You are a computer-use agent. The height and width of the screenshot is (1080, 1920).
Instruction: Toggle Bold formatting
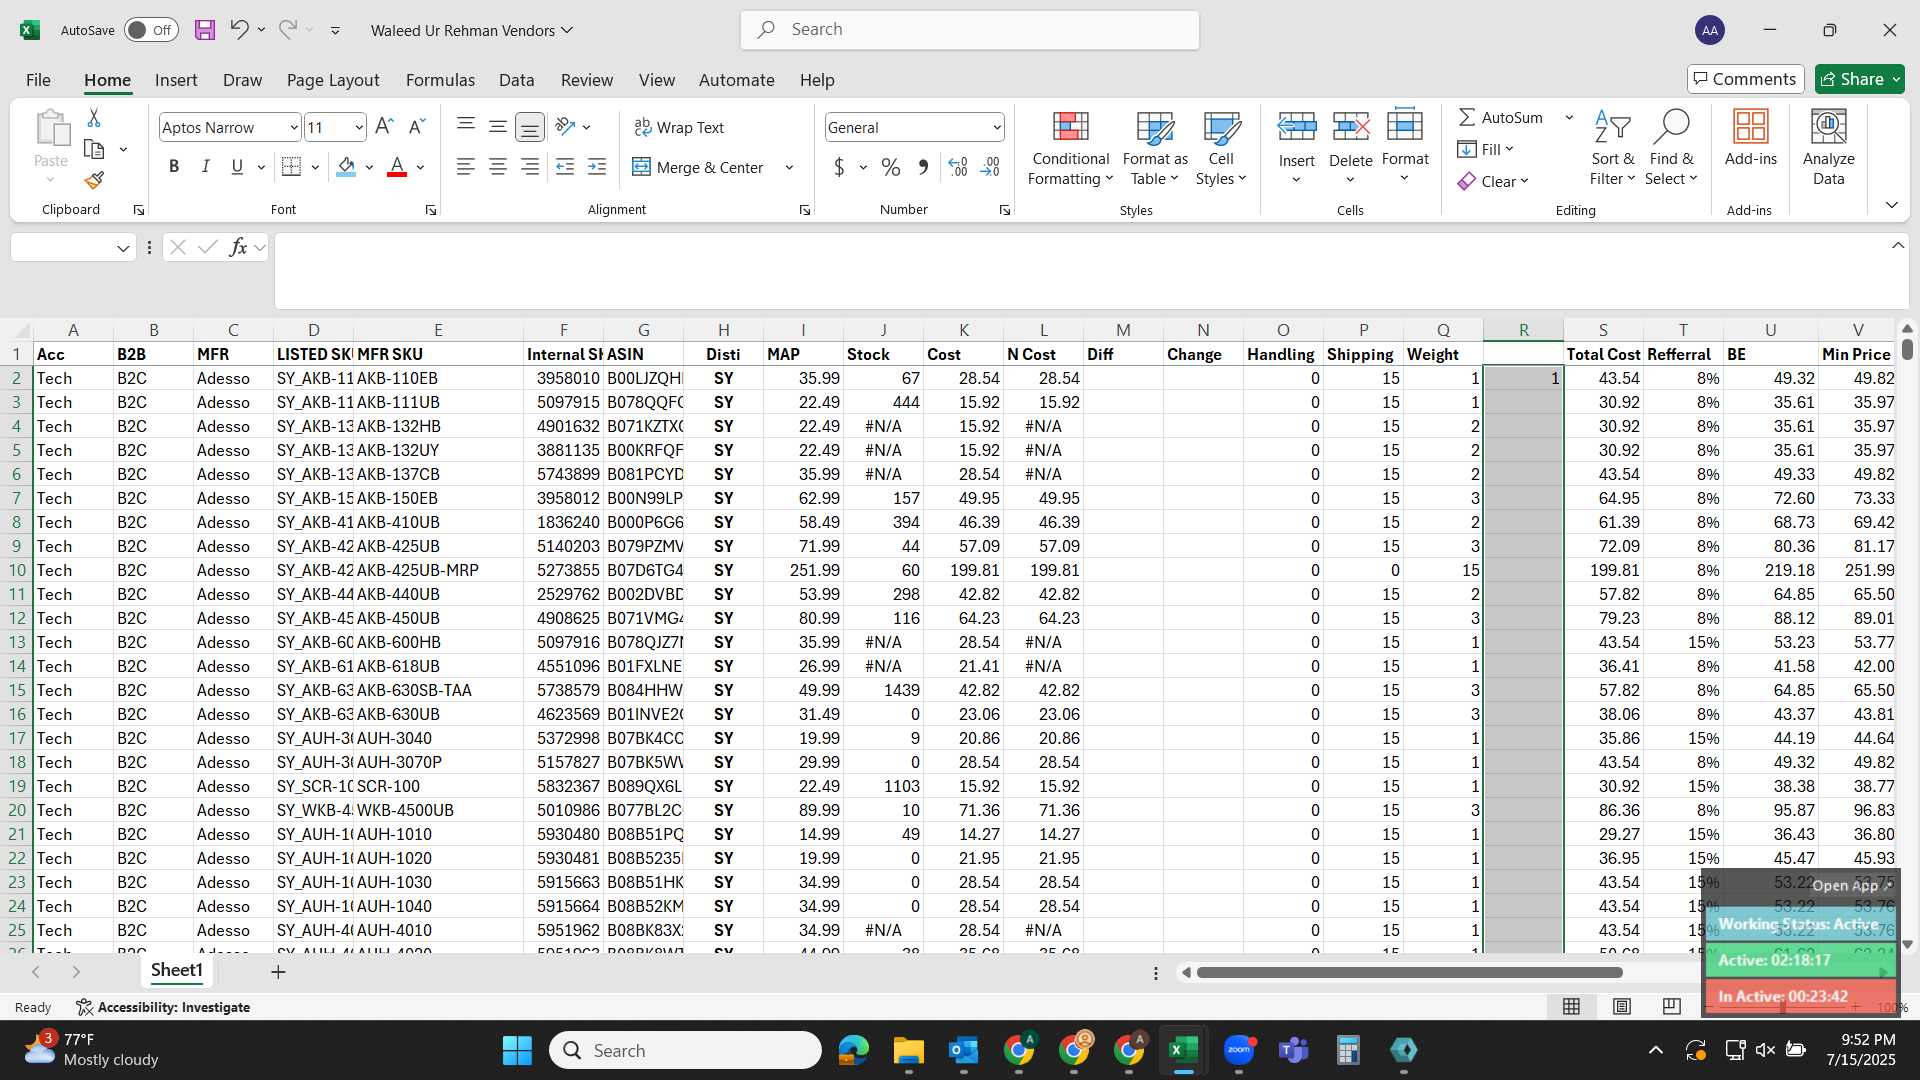[174, 167]
